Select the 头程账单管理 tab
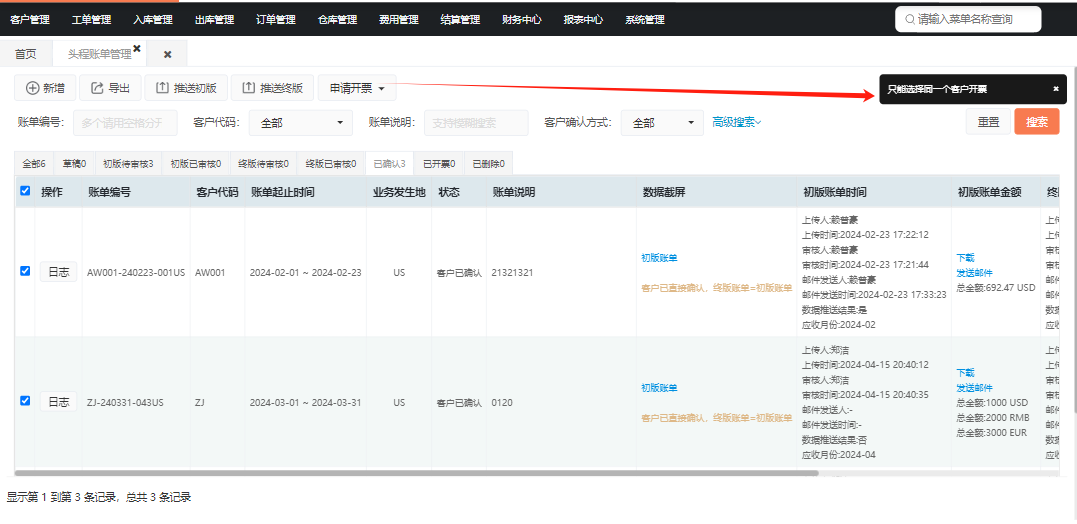The image size is (1077, 524). point(98,54)
